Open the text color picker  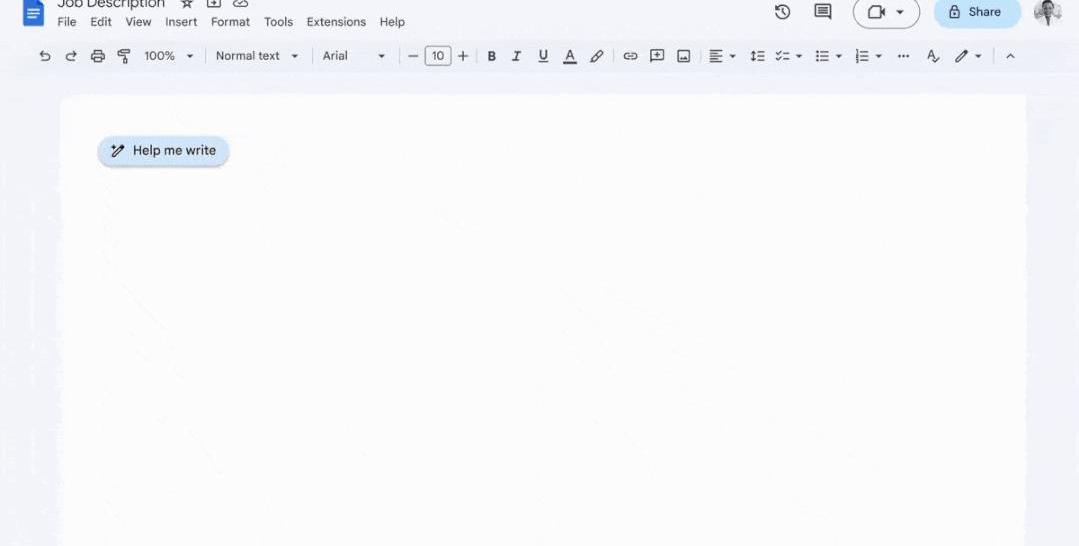[570, 56]
